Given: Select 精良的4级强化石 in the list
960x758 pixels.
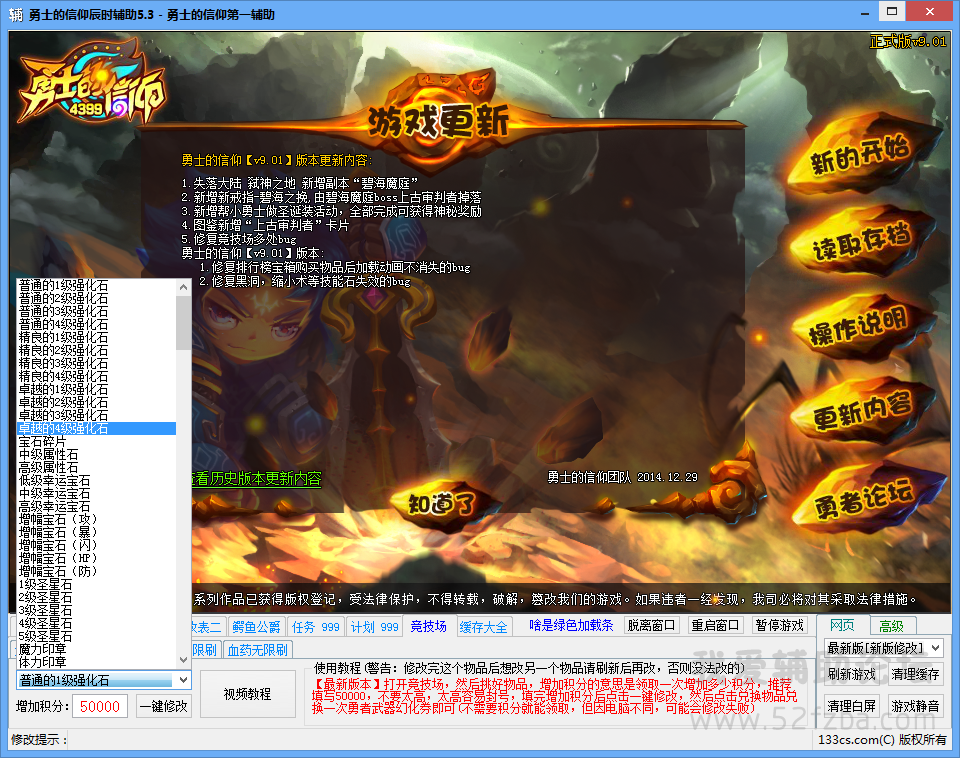Looking at the screenshot, I should coord(96,377).
